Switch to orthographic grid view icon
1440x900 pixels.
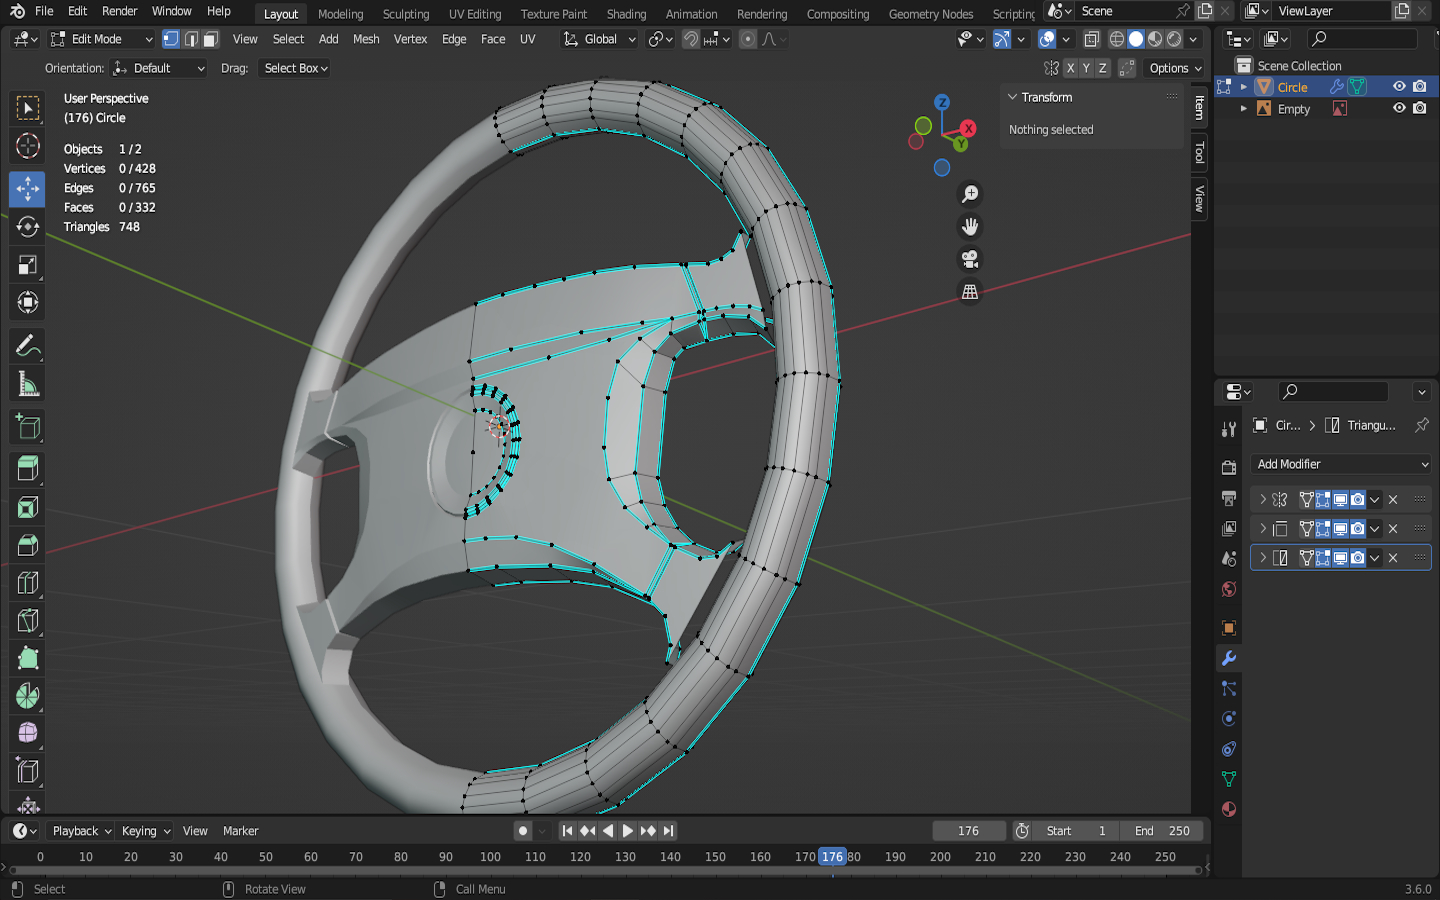coord(969,292)
